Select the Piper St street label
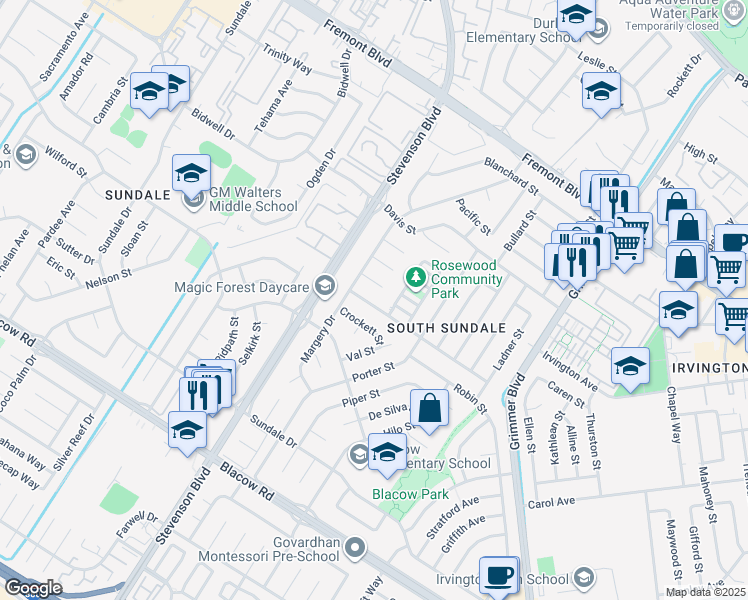 (x=361, y=398)
